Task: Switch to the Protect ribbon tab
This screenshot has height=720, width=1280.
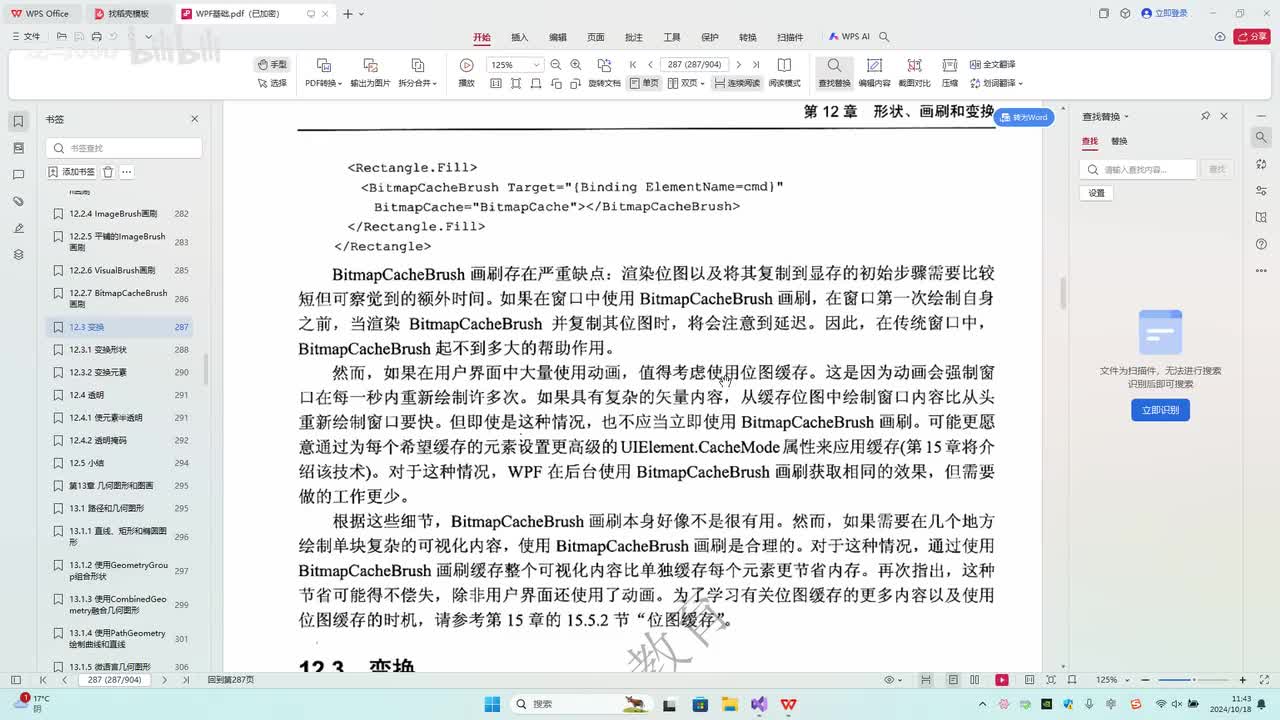Action: [x=710, y=37]
